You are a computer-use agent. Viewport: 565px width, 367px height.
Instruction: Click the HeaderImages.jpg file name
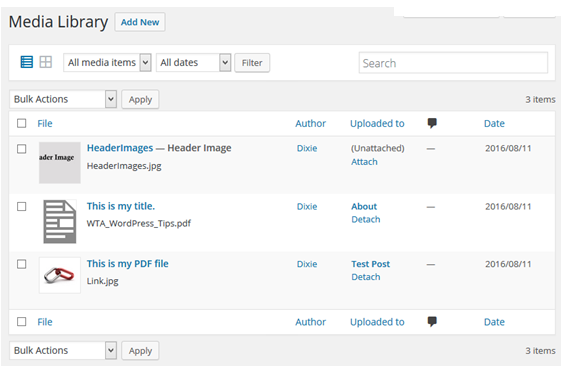coord(124,166)
